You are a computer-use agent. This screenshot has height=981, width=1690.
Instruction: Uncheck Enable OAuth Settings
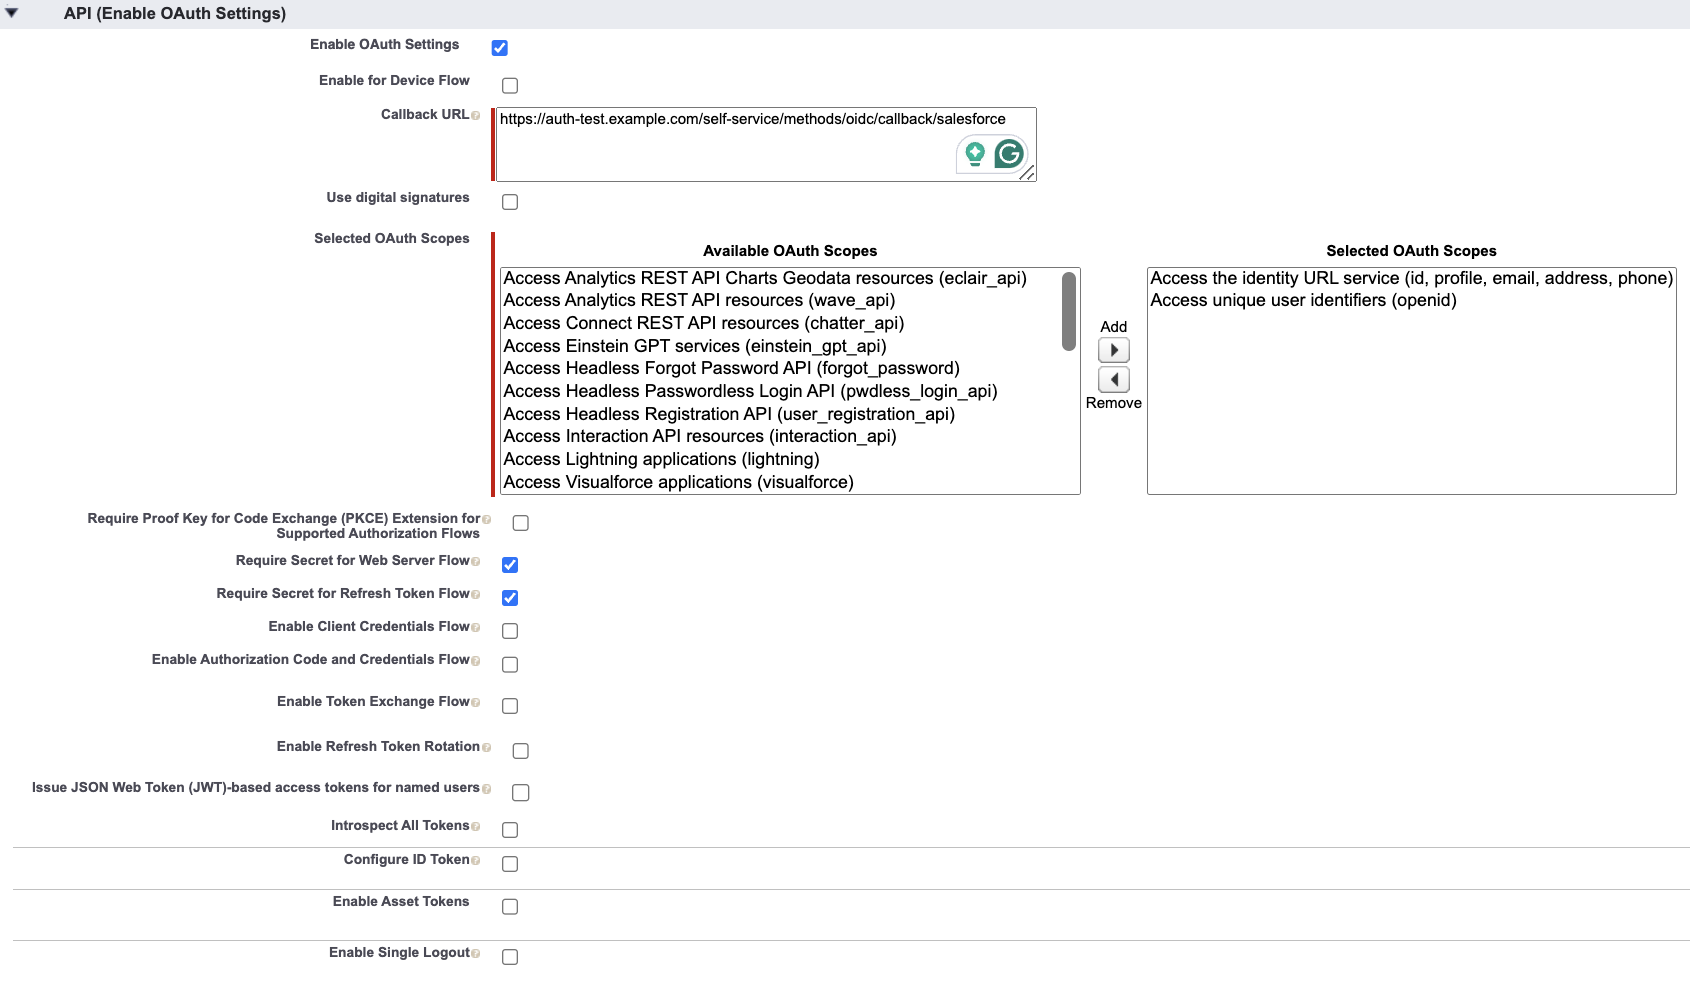499,47
